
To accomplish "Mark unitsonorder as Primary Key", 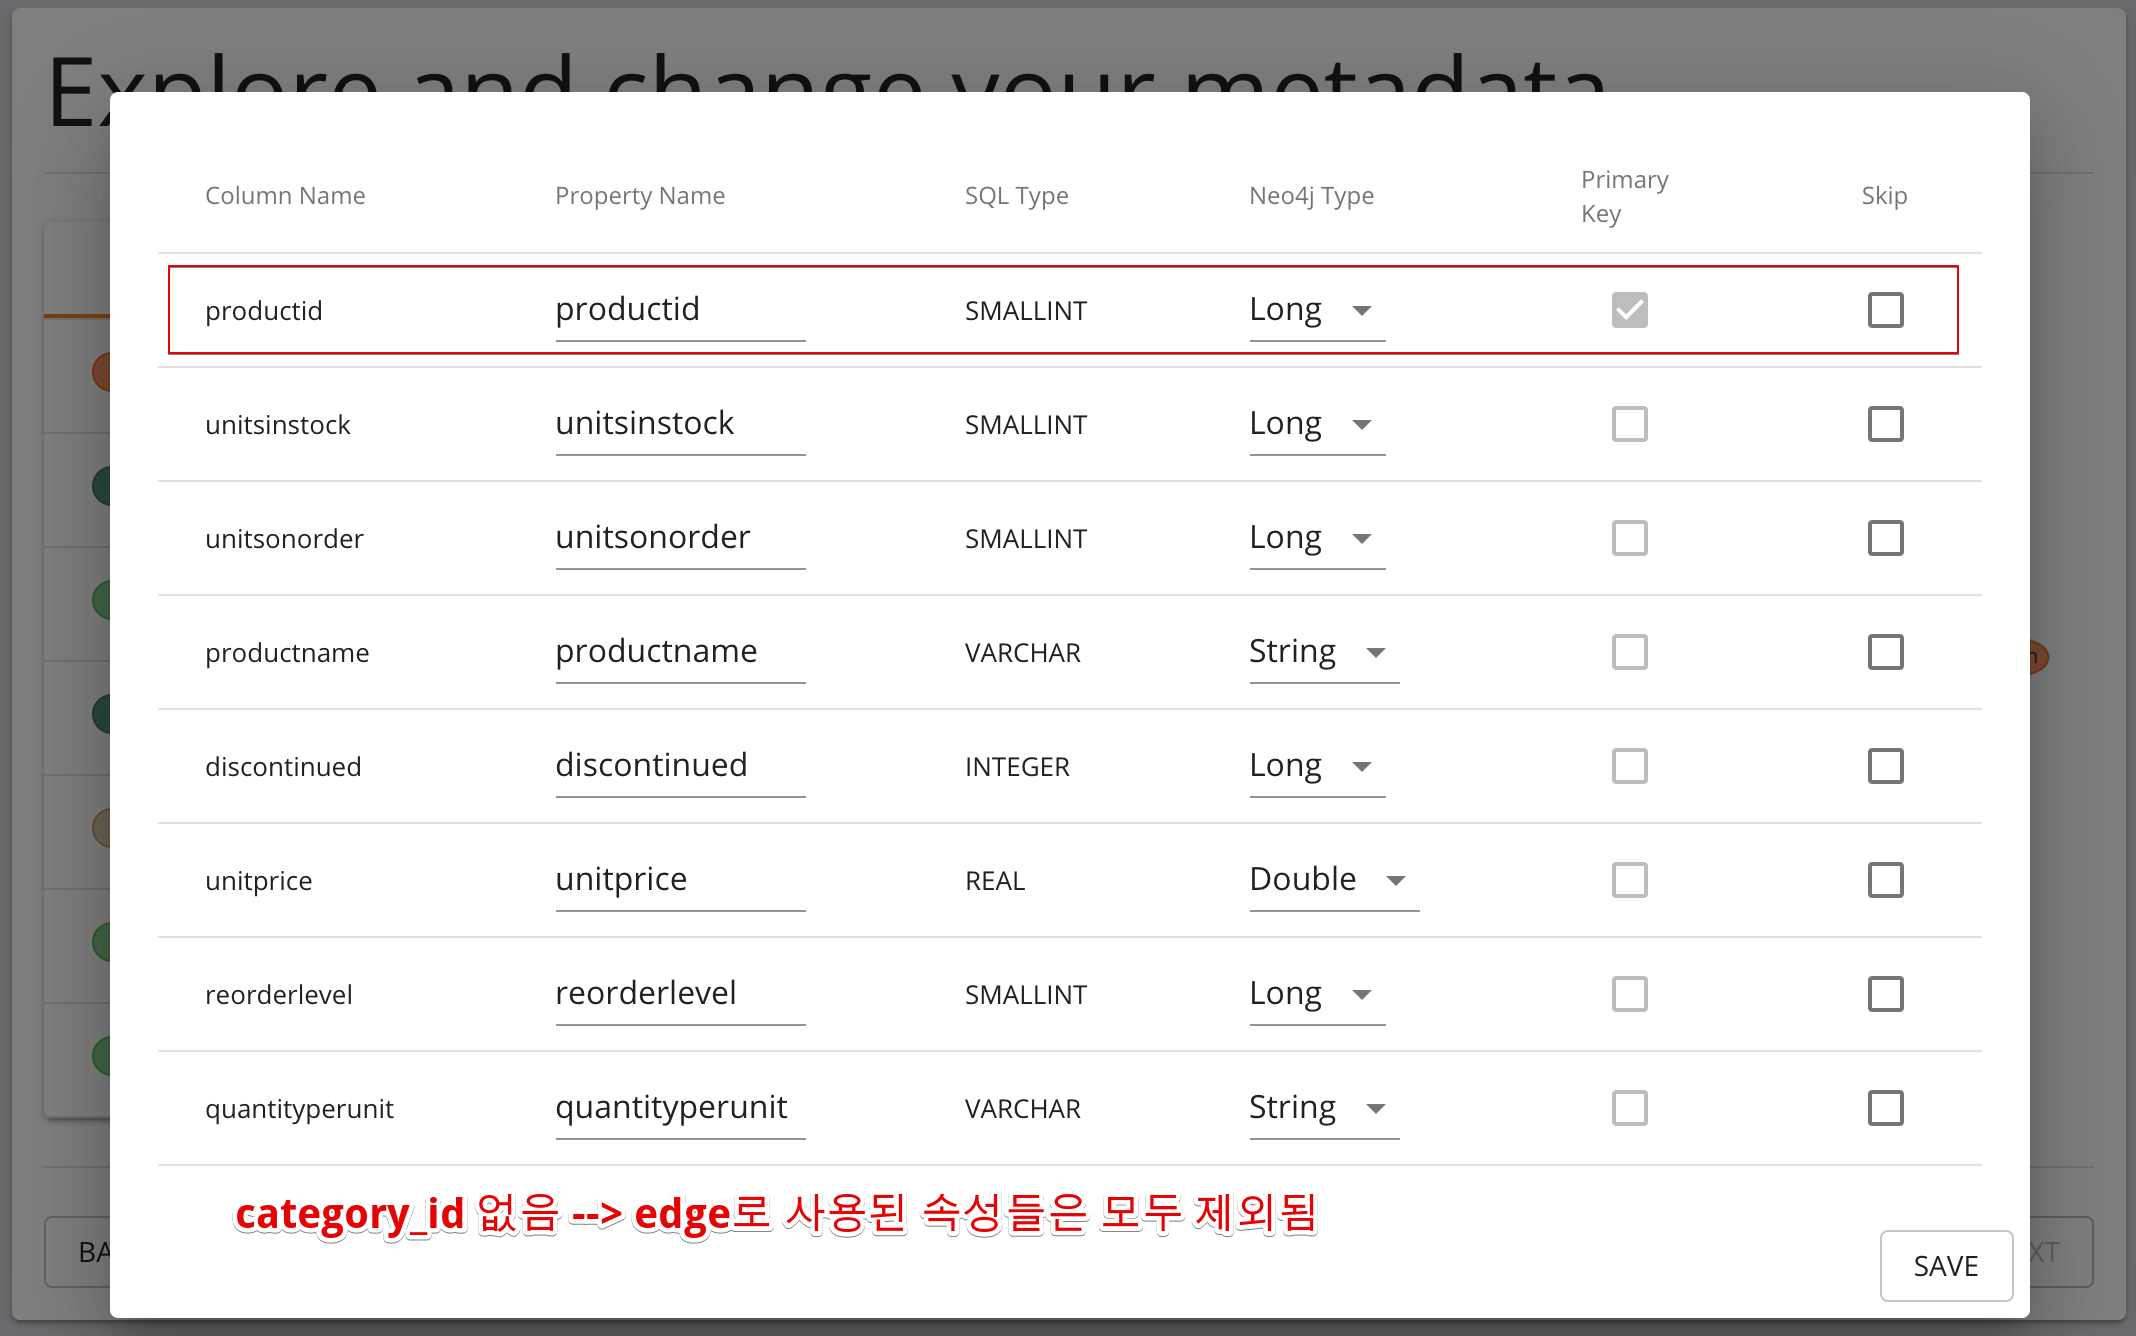I will point(1630,538).
